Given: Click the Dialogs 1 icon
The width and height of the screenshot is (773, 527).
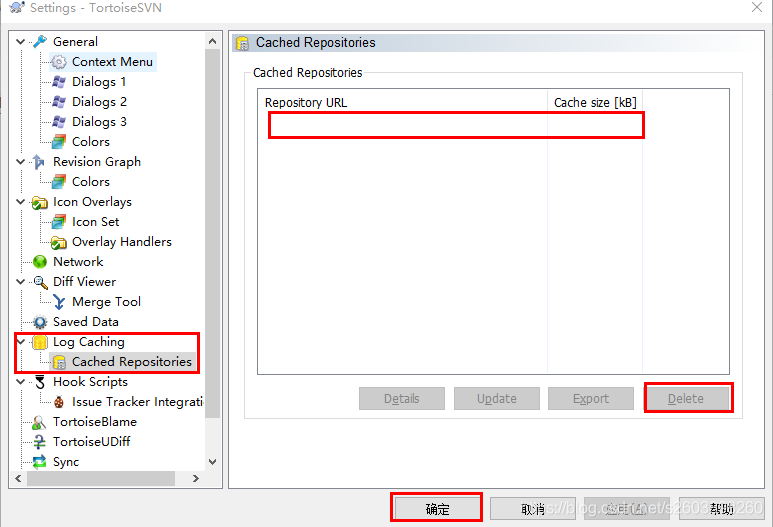Looking at the screenshot, I should pyautogui.click(x=59, y=82).
